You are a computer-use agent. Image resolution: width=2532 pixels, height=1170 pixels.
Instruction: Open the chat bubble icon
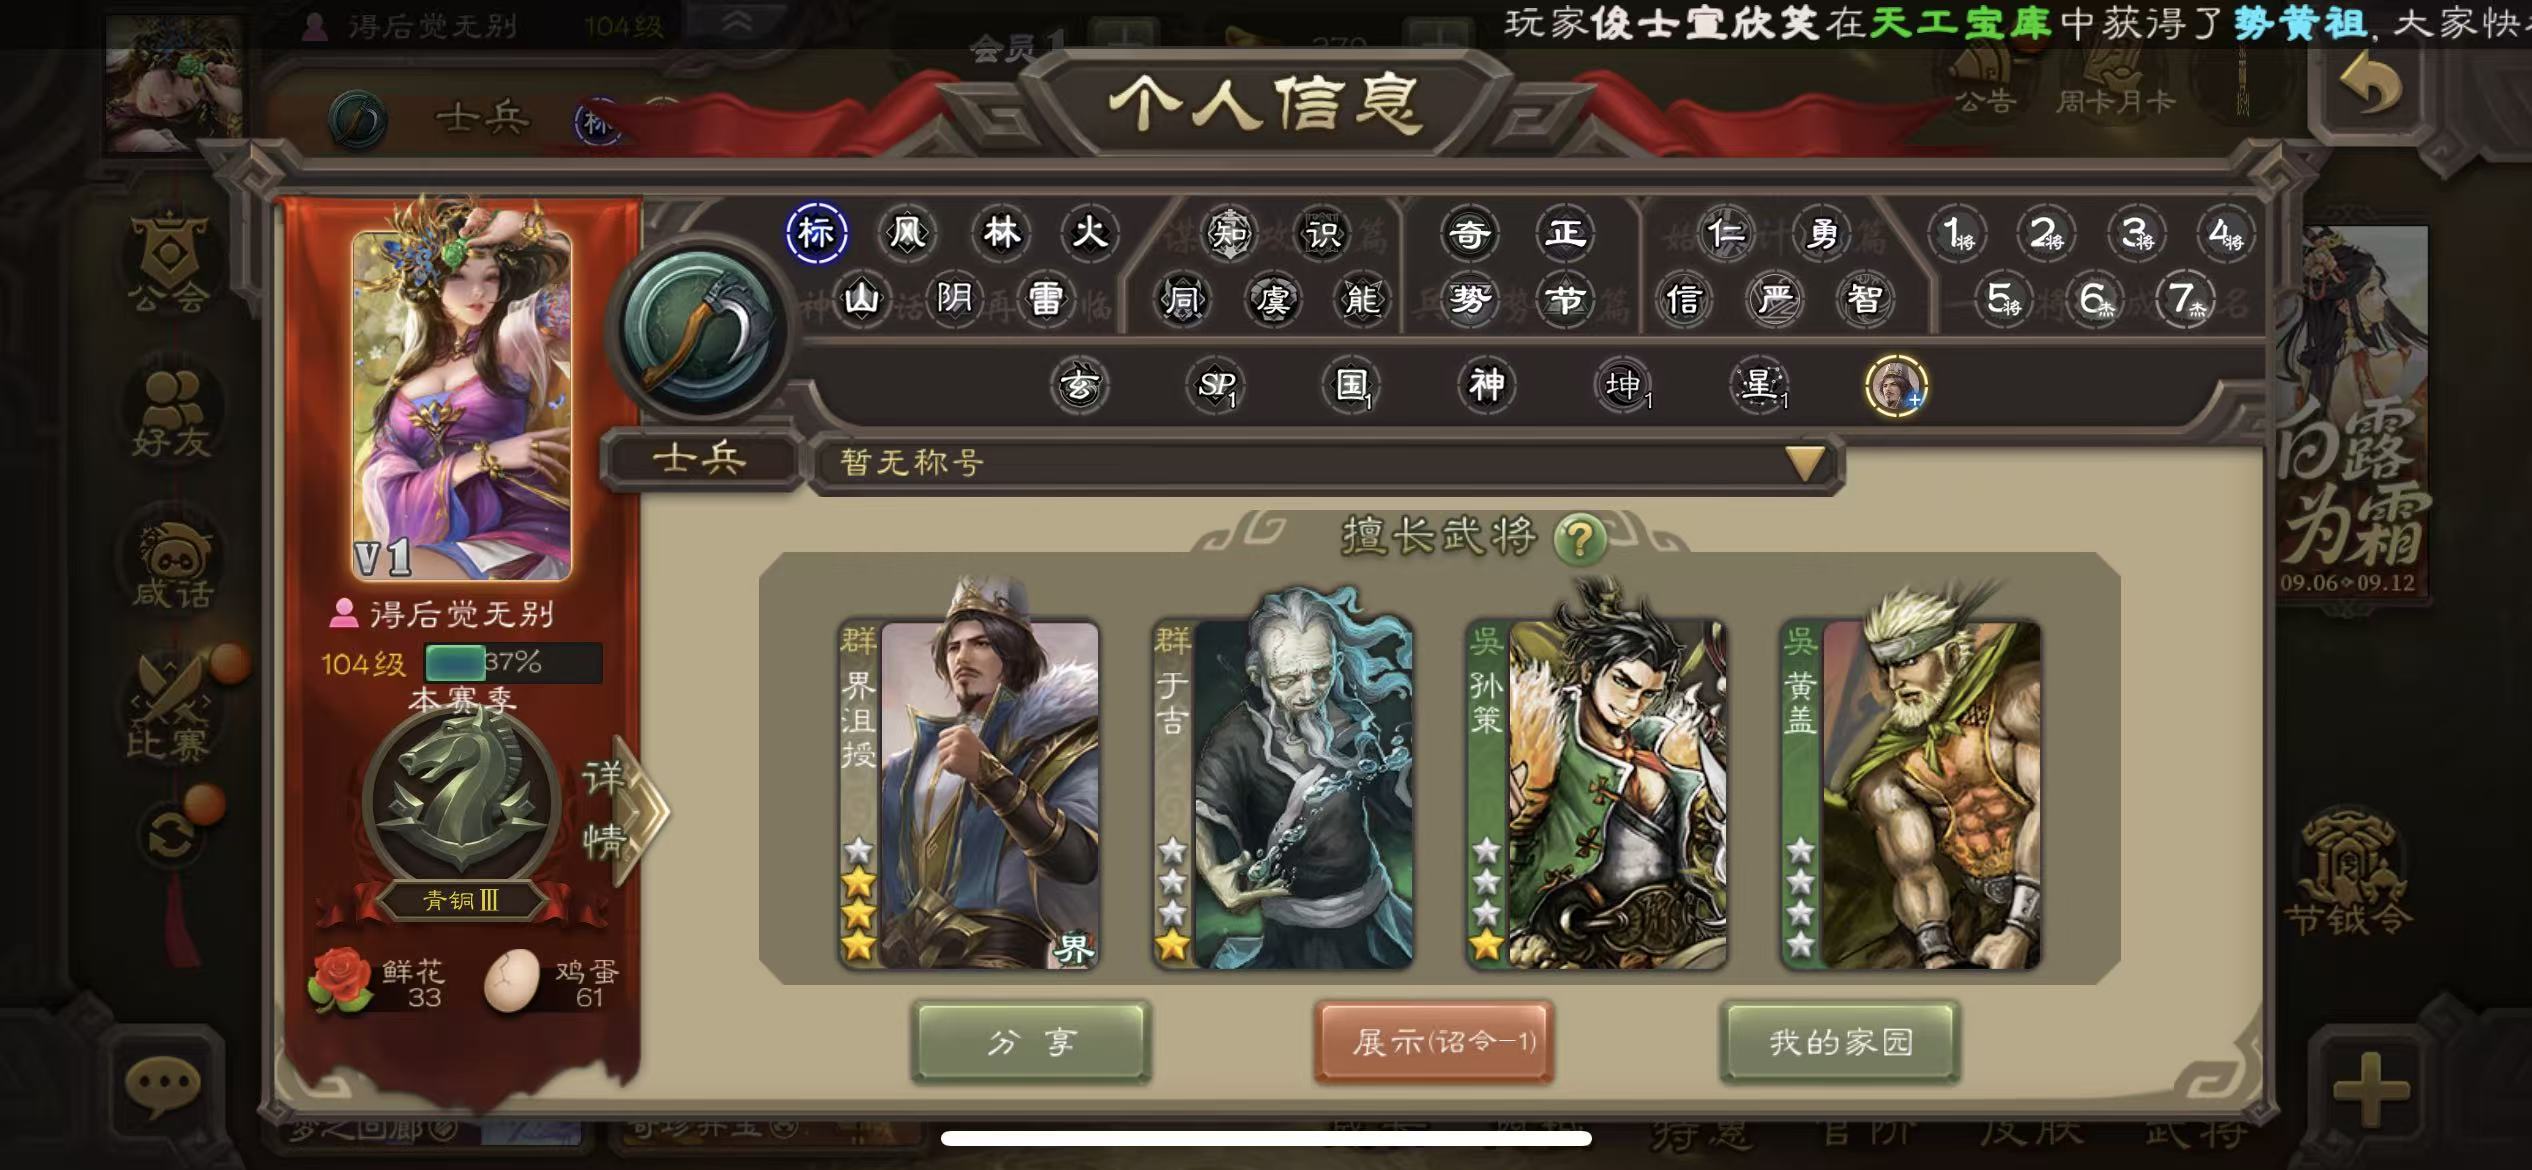click(x=163, y=1085)
